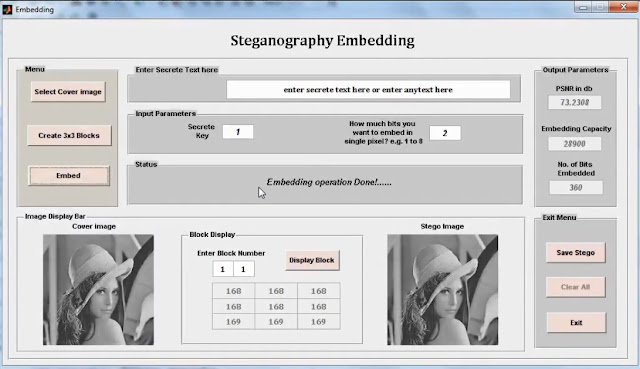The image size is (640, 369).
Task: Click the top-middle block cell 168
Action: [276, 291]
